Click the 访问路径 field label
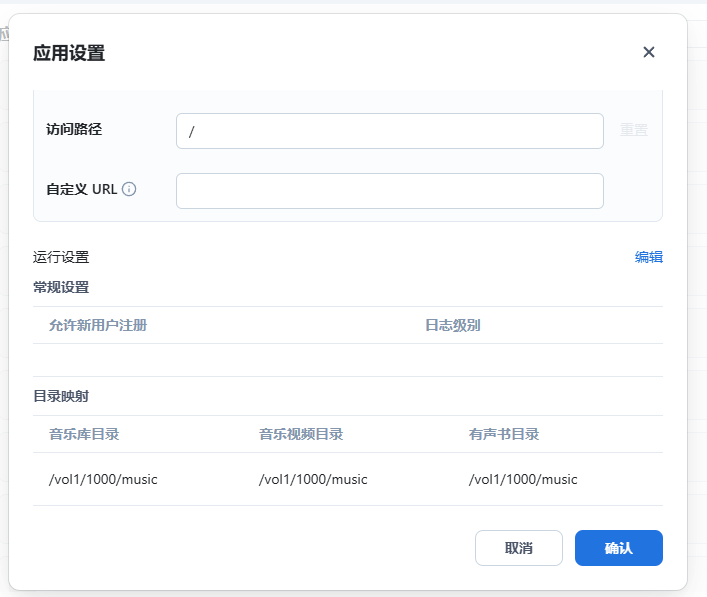The height and width of the screenshot is (597, 707). point(74,129)
